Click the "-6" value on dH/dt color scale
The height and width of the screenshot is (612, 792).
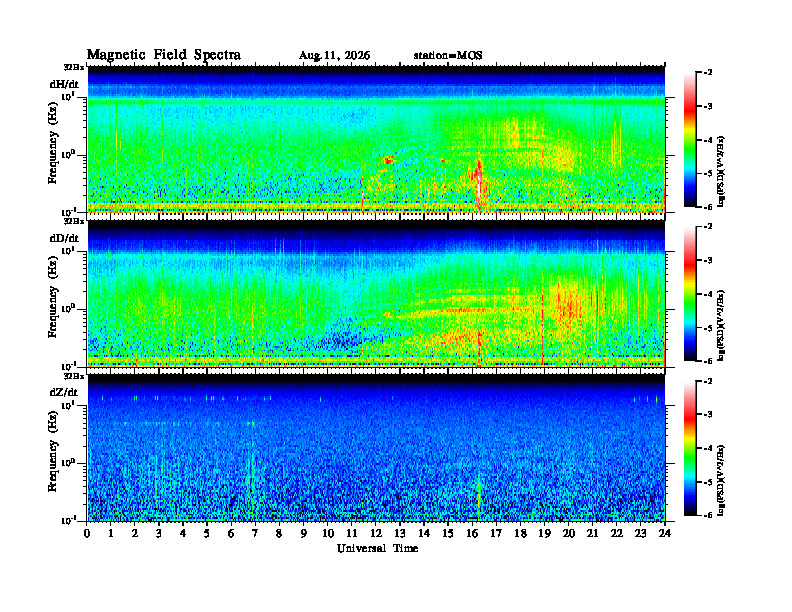pyautogui.click(x=708, y=207)
